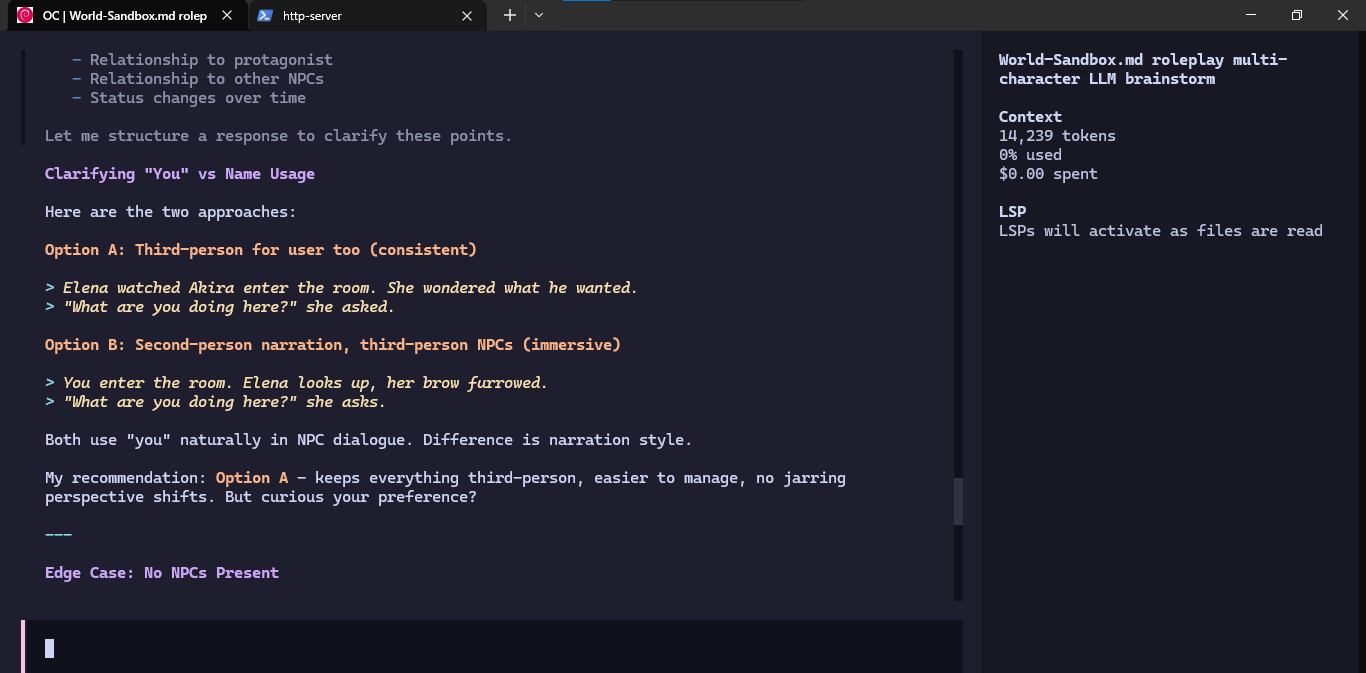
Task: Click the 'LSP' label in the sidebar
Action: (1012, 212)
